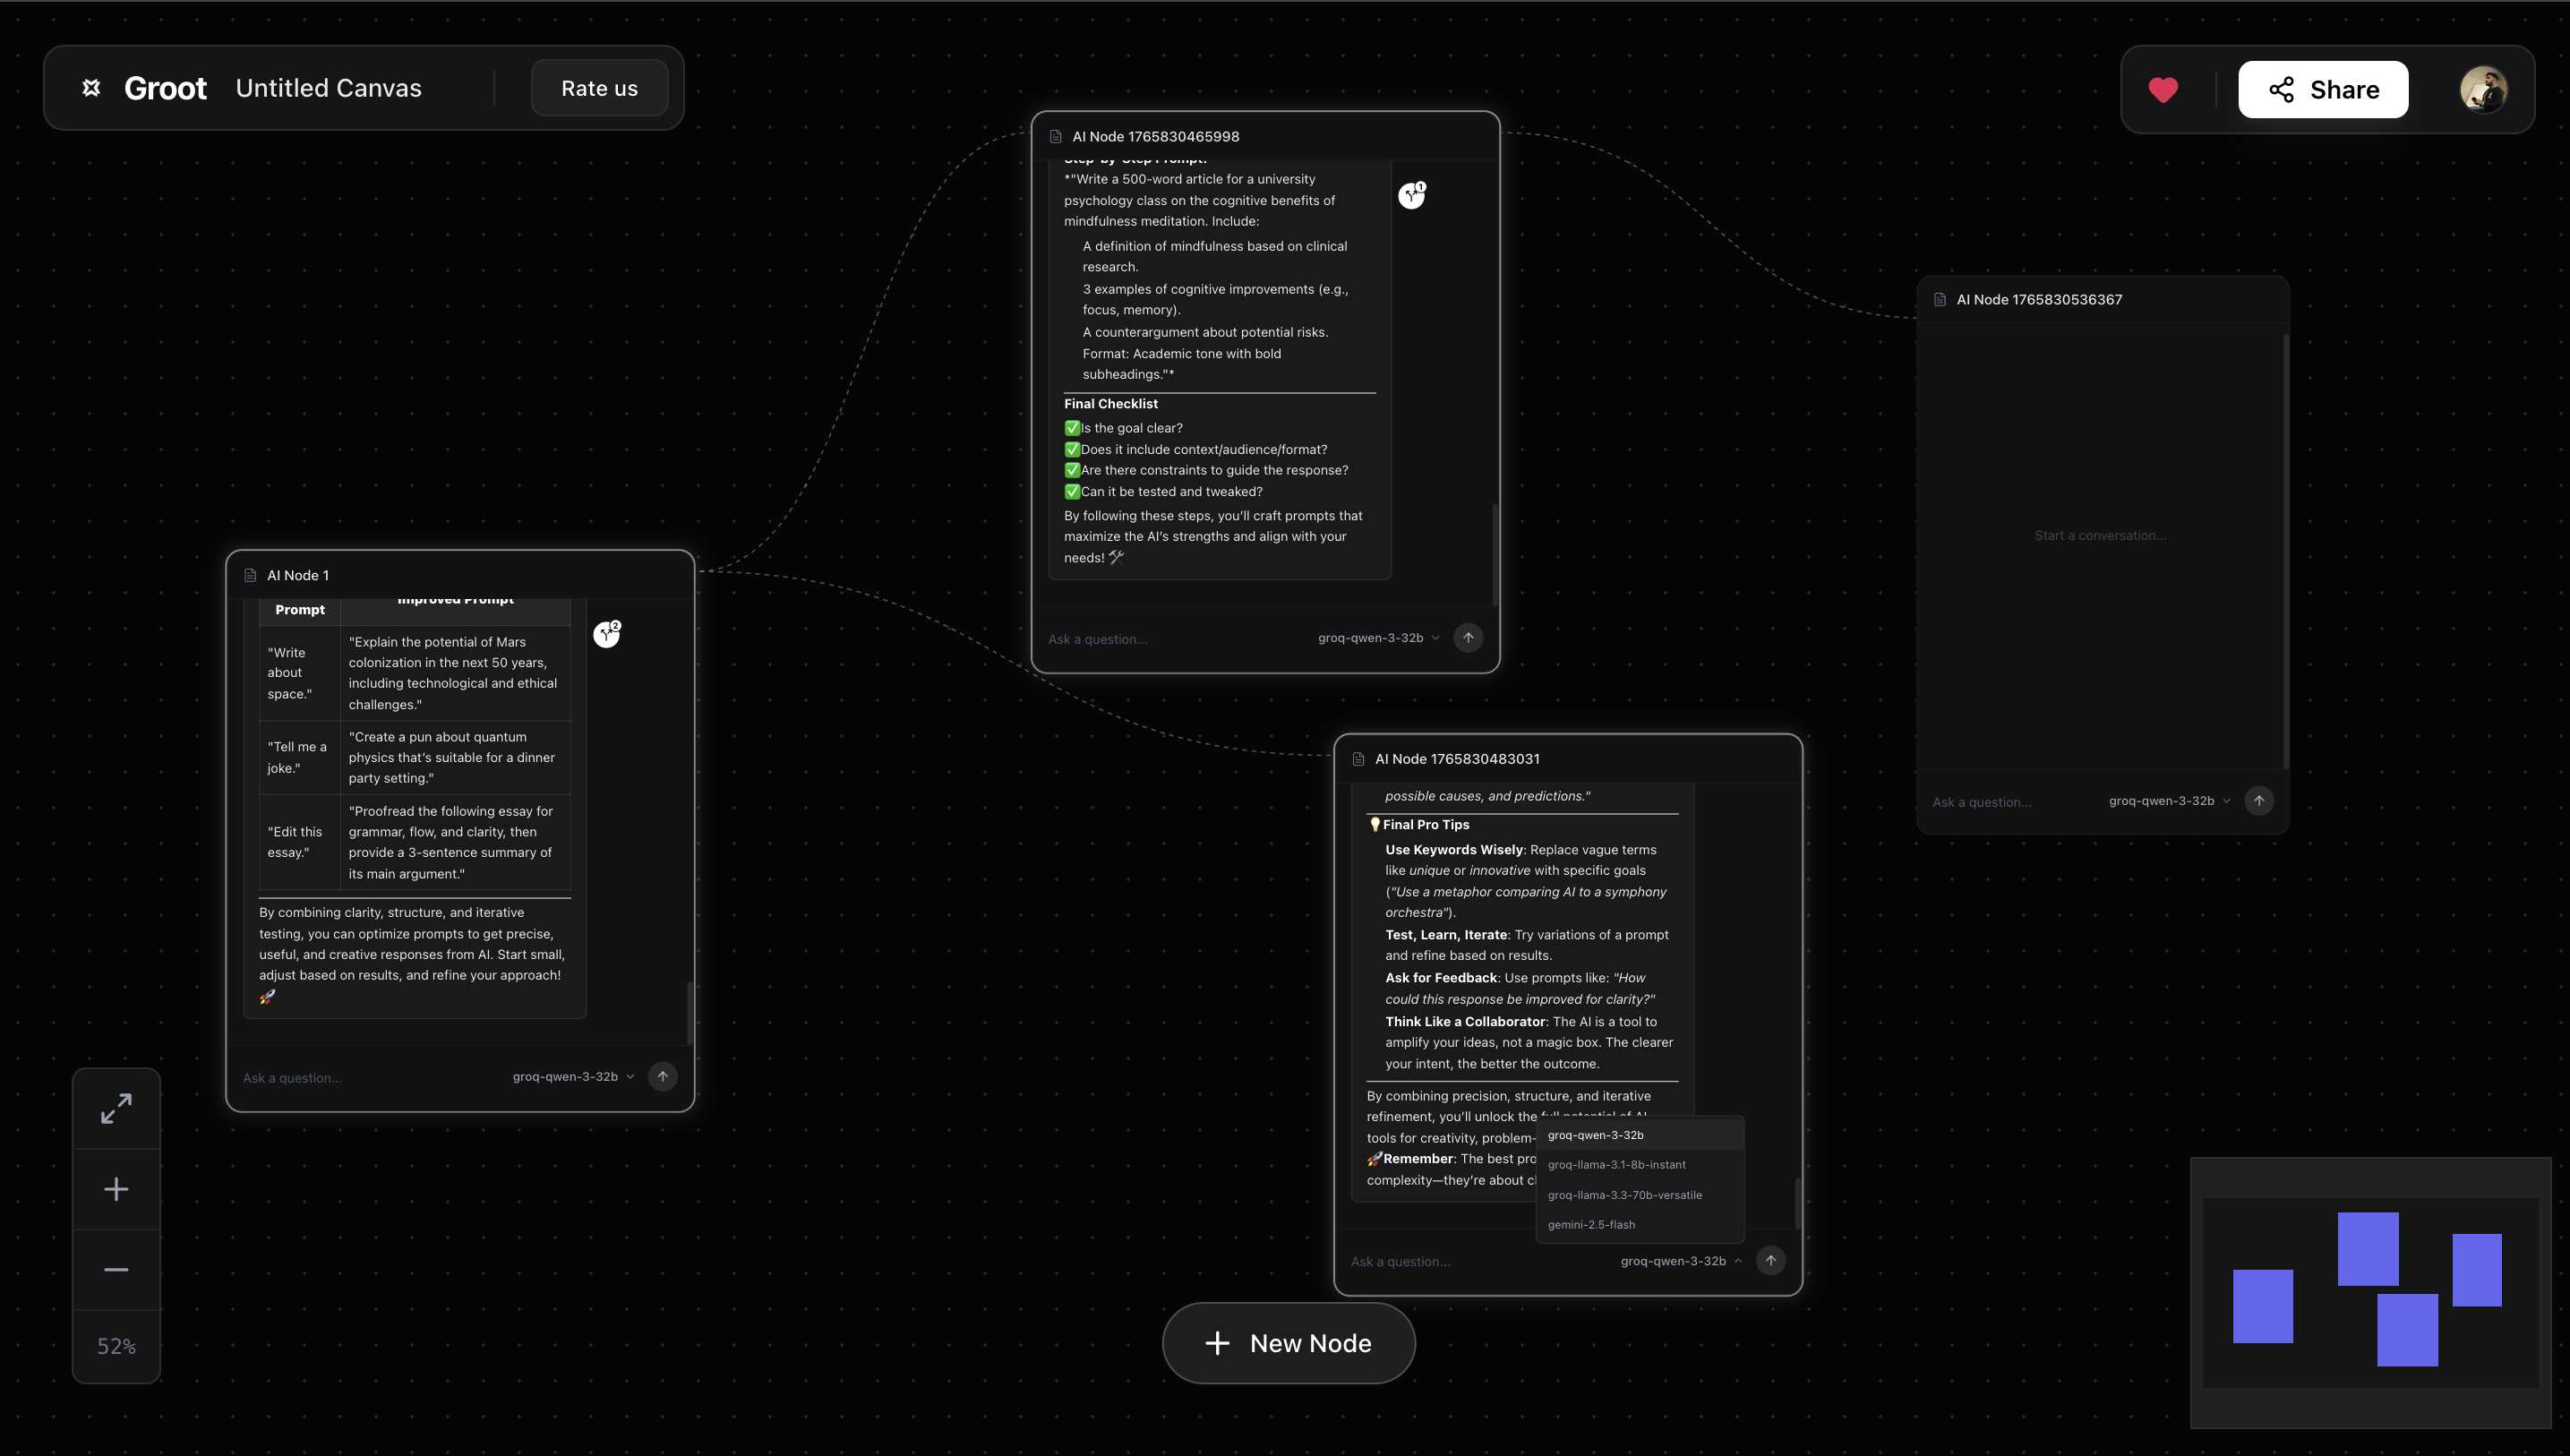Collapse the open model dropdown in node 1765830483031

coord(1682,1260)
